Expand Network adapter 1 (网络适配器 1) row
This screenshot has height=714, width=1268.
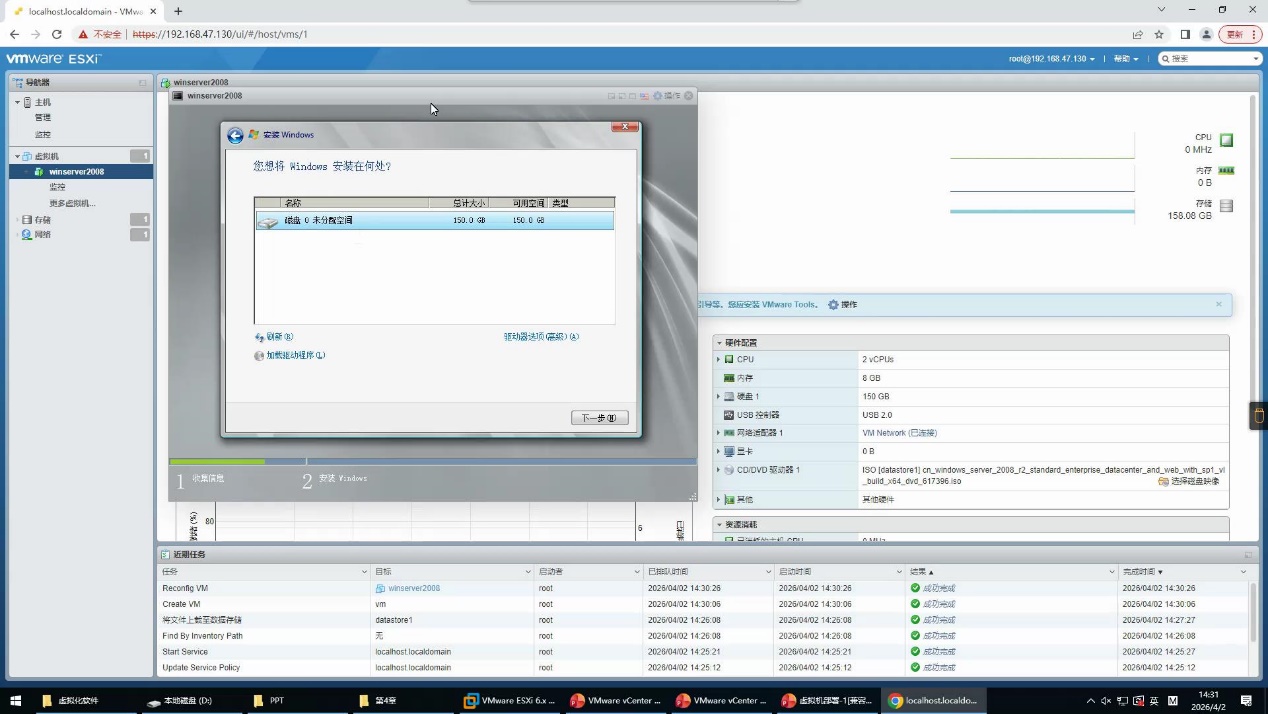point(718,433)
